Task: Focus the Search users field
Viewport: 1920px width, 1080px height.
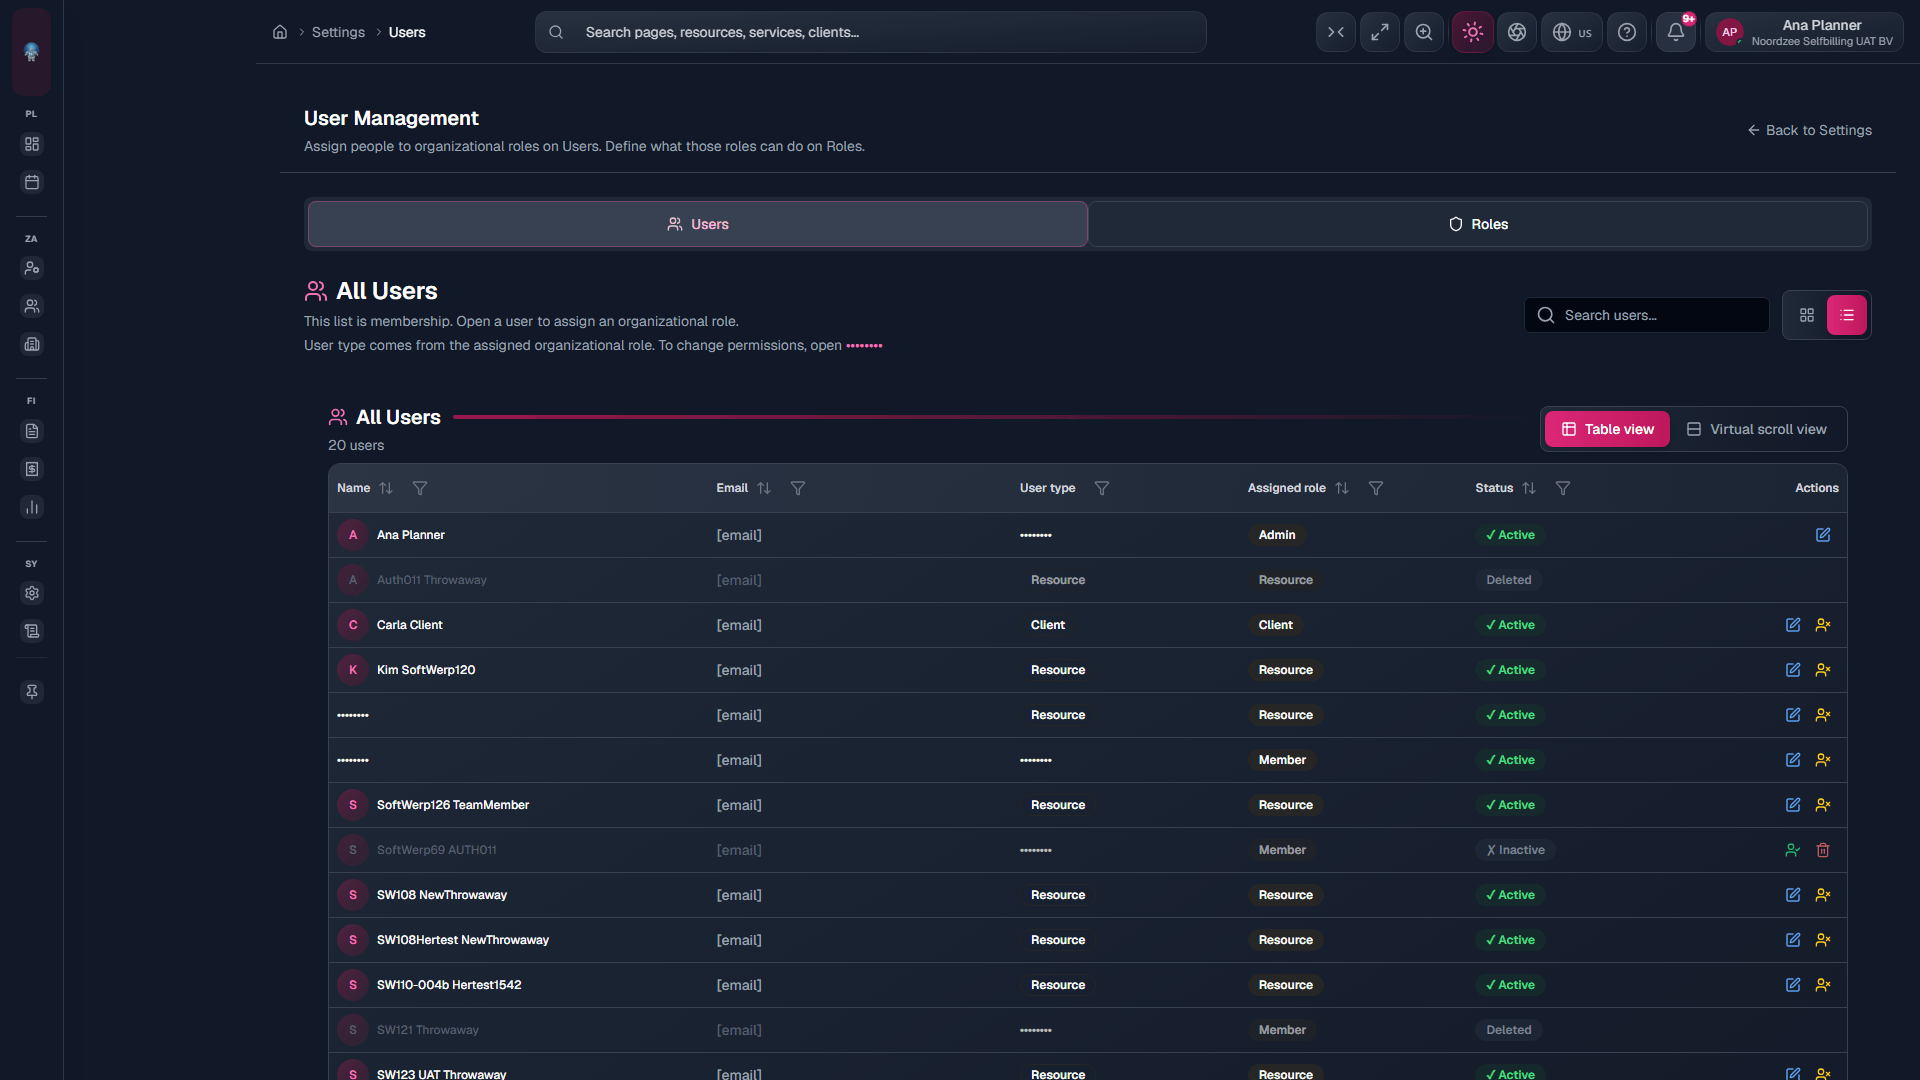Action: coord(1647,315)
